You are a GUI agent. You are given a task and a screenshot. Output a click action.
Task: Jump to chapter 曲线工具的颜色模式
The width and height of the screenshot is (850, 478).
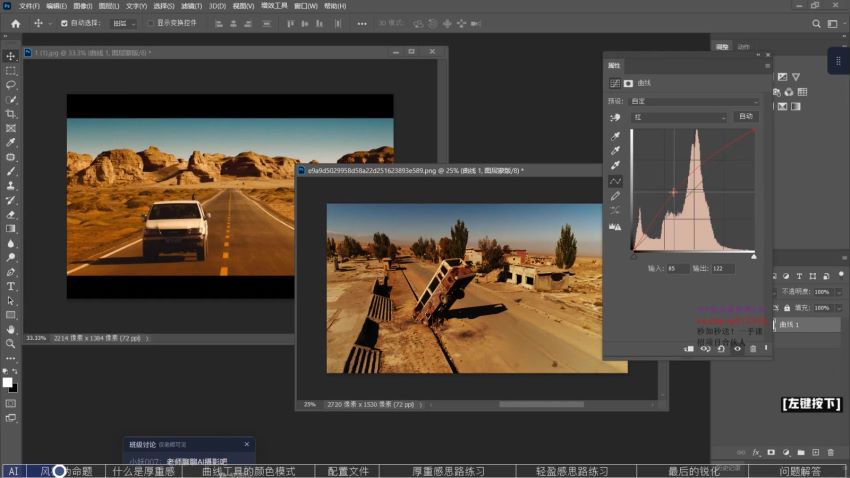pos(249,471)
